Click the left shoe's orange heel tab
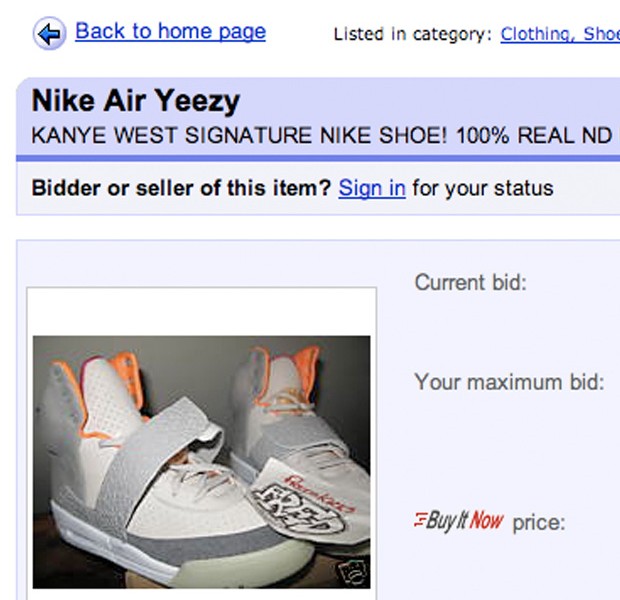Screen dimensions: 620x600 (x=124, y=374)
